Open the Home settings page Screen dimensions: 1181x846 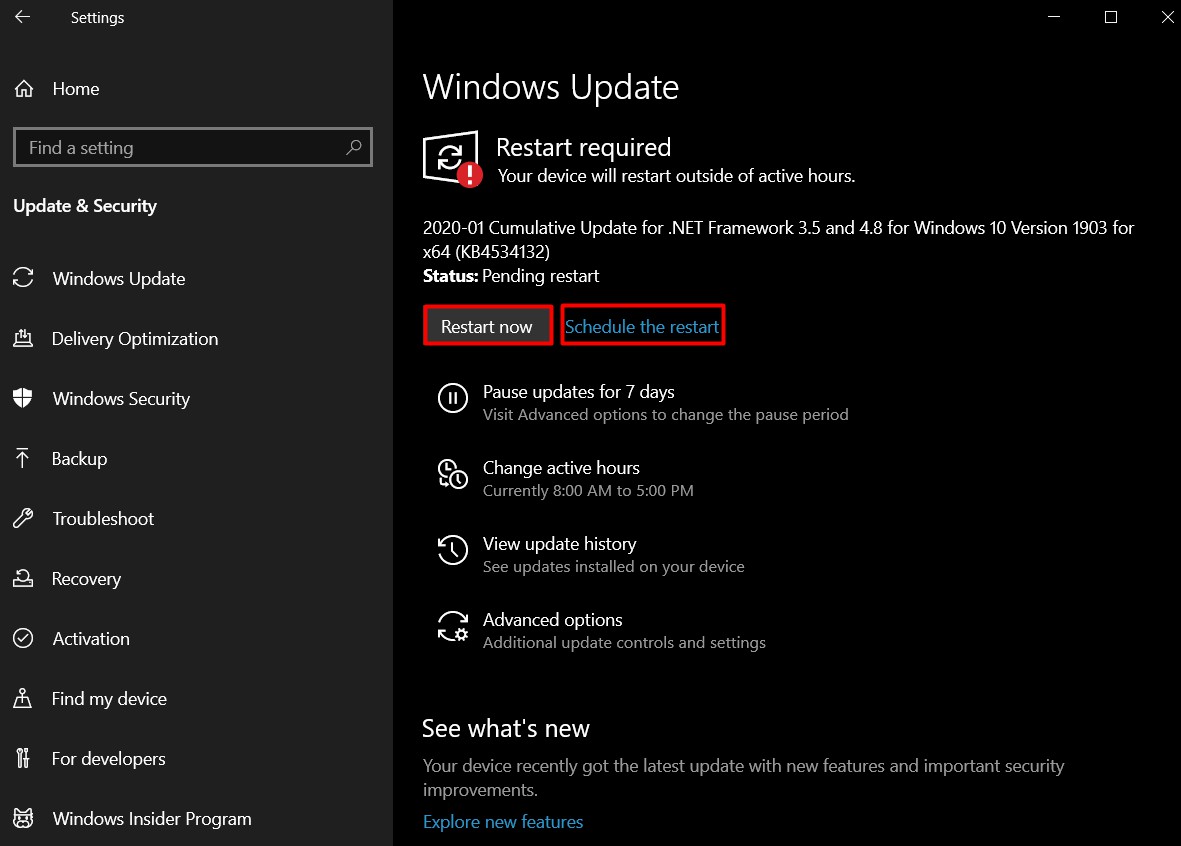75,89
